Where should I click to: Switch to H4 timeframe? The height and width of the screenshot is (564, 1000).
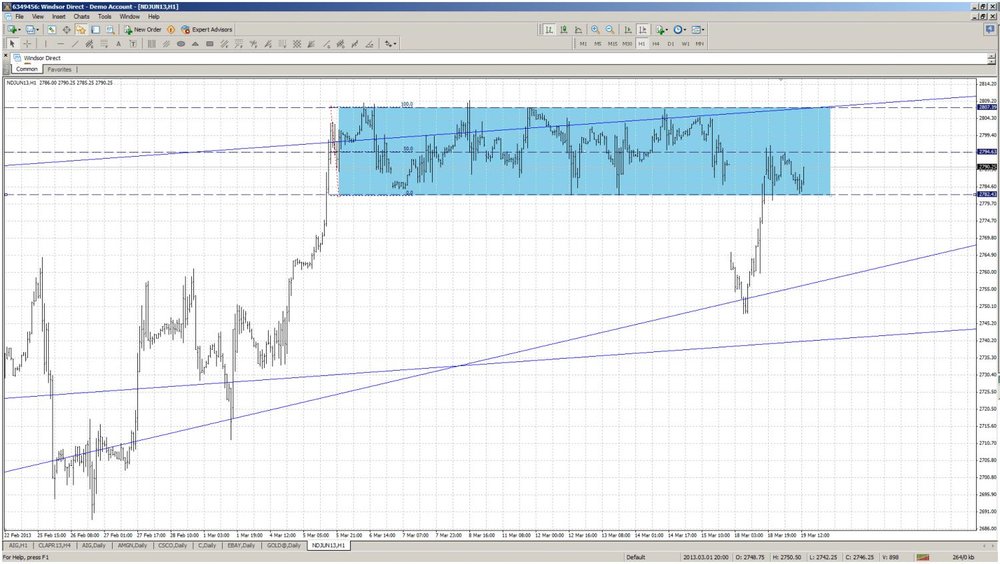click(656, 44)
